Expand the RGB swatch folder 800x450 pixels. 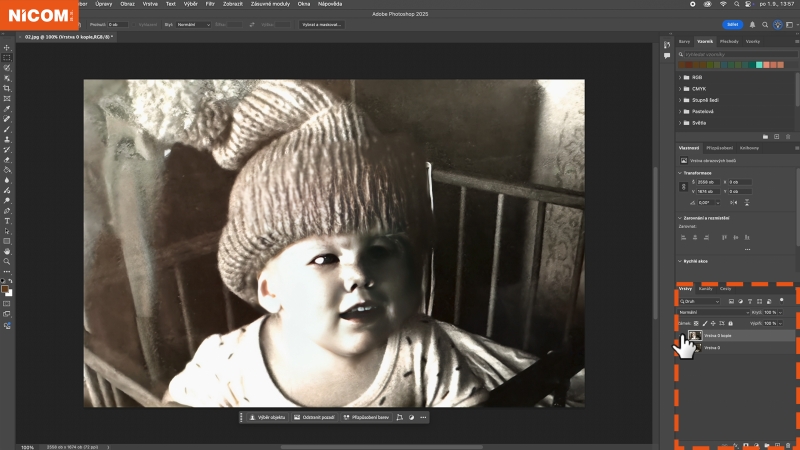(x=682, y=76)
